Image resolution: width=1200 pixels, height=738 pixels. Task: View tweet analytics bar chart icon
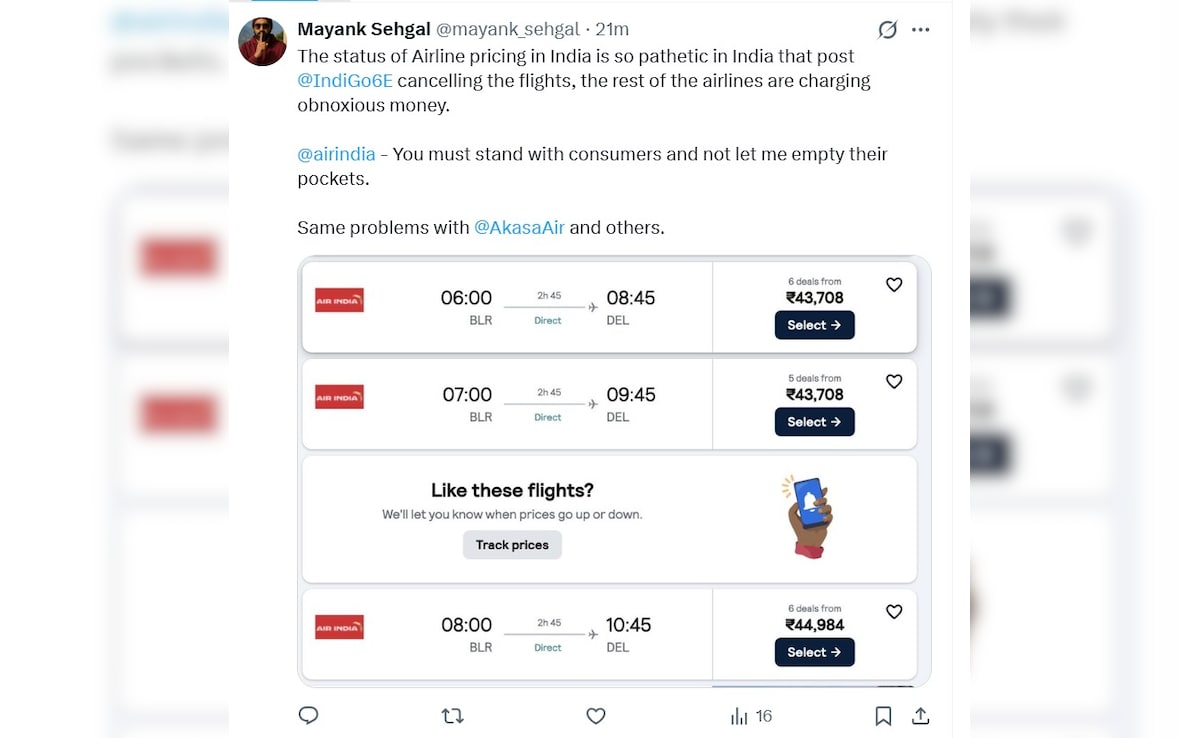(740, 716)
